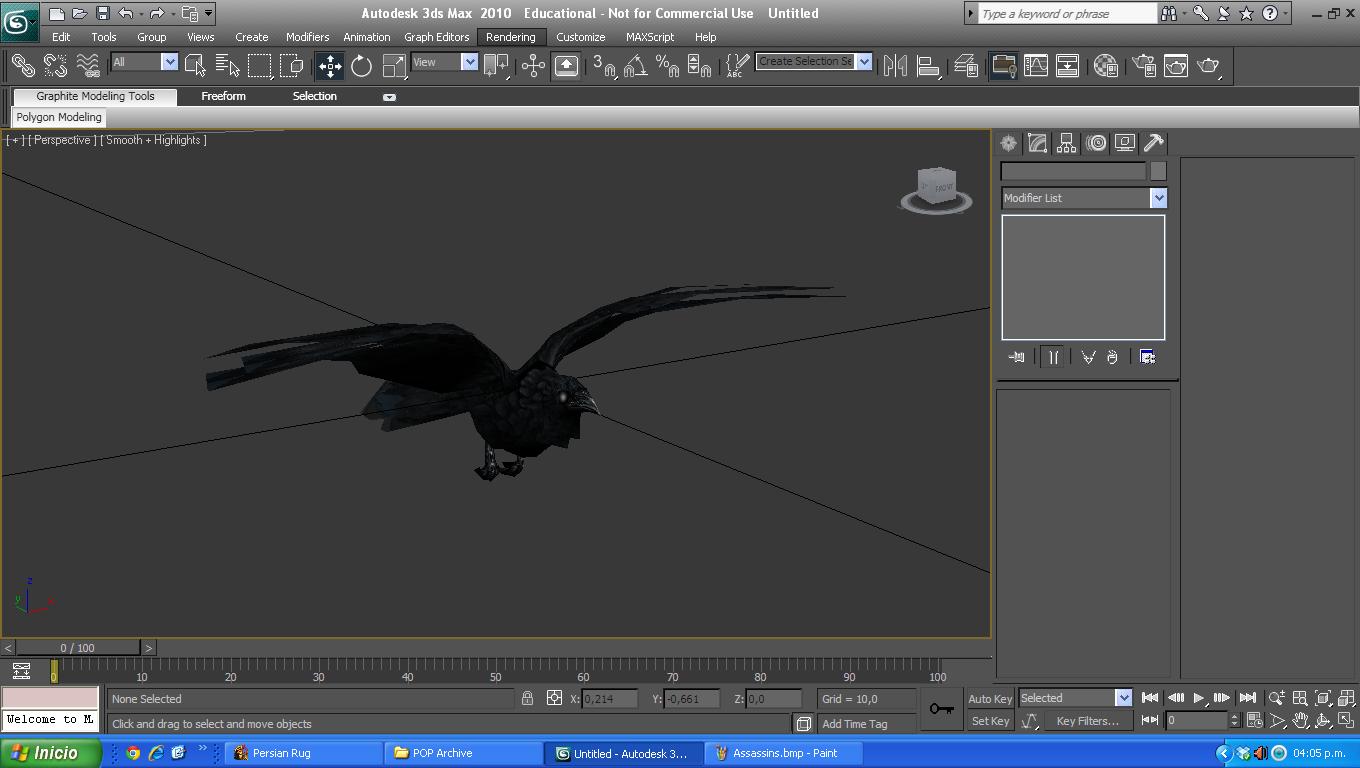Choose the Select Object arrow tool
The width and height of the screenshot is (1360, 768).
click(196, 66)
